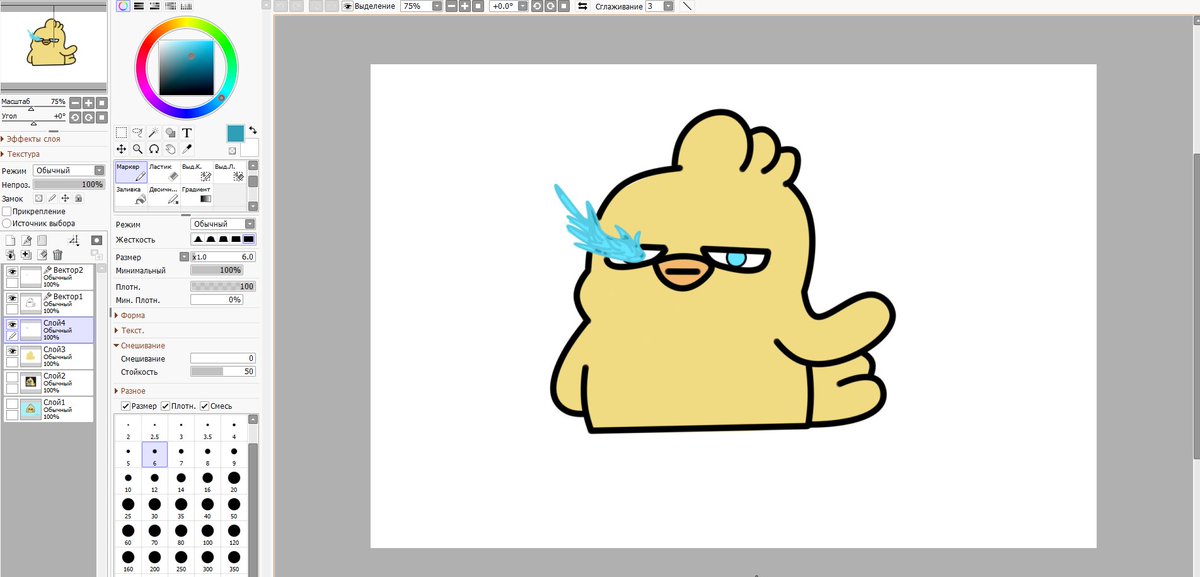Choose the rotate view tool
The height and width of the screenshot is (577, 1200).
tap(154, 149)
